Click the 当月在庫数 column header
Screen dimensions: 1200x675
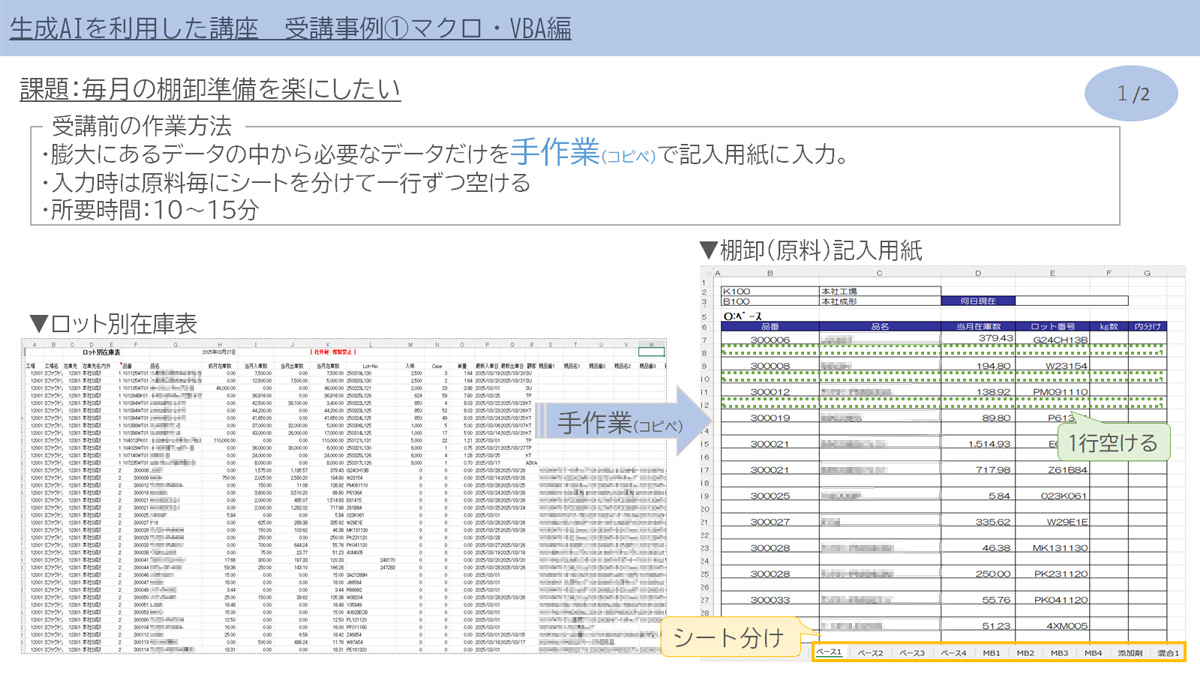[978, 326]
